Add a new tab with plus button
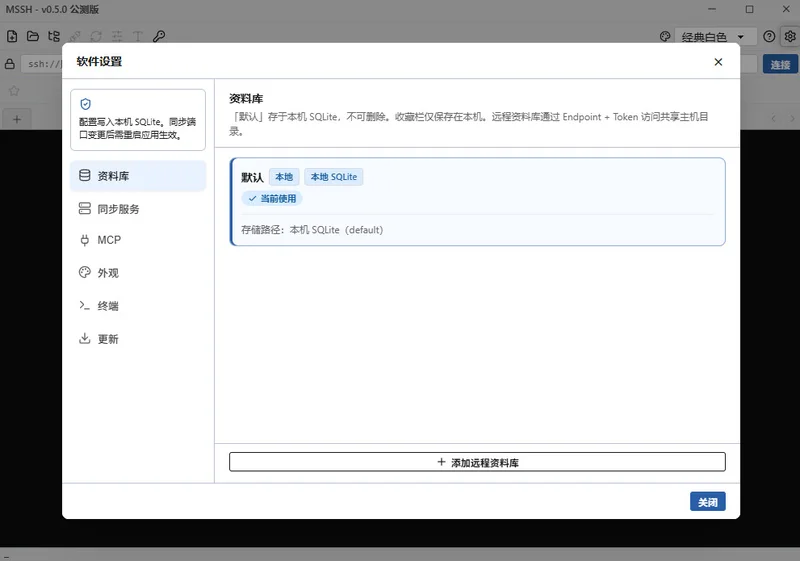This screenshot has height=561, width=800. (x=17, y=119)
